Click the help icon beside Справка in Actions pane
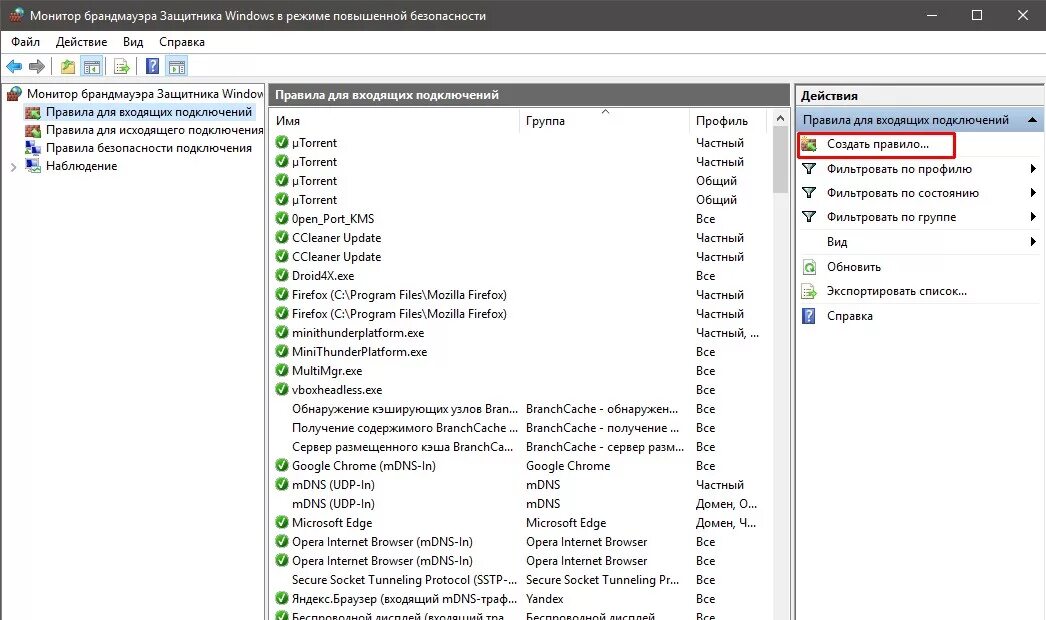 809,316
